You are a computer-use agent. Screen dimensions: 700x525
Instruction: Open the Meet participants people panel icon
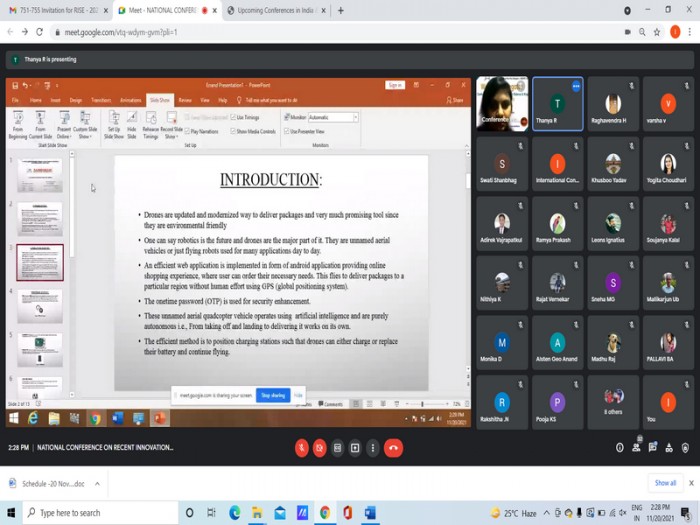(637, 448)
